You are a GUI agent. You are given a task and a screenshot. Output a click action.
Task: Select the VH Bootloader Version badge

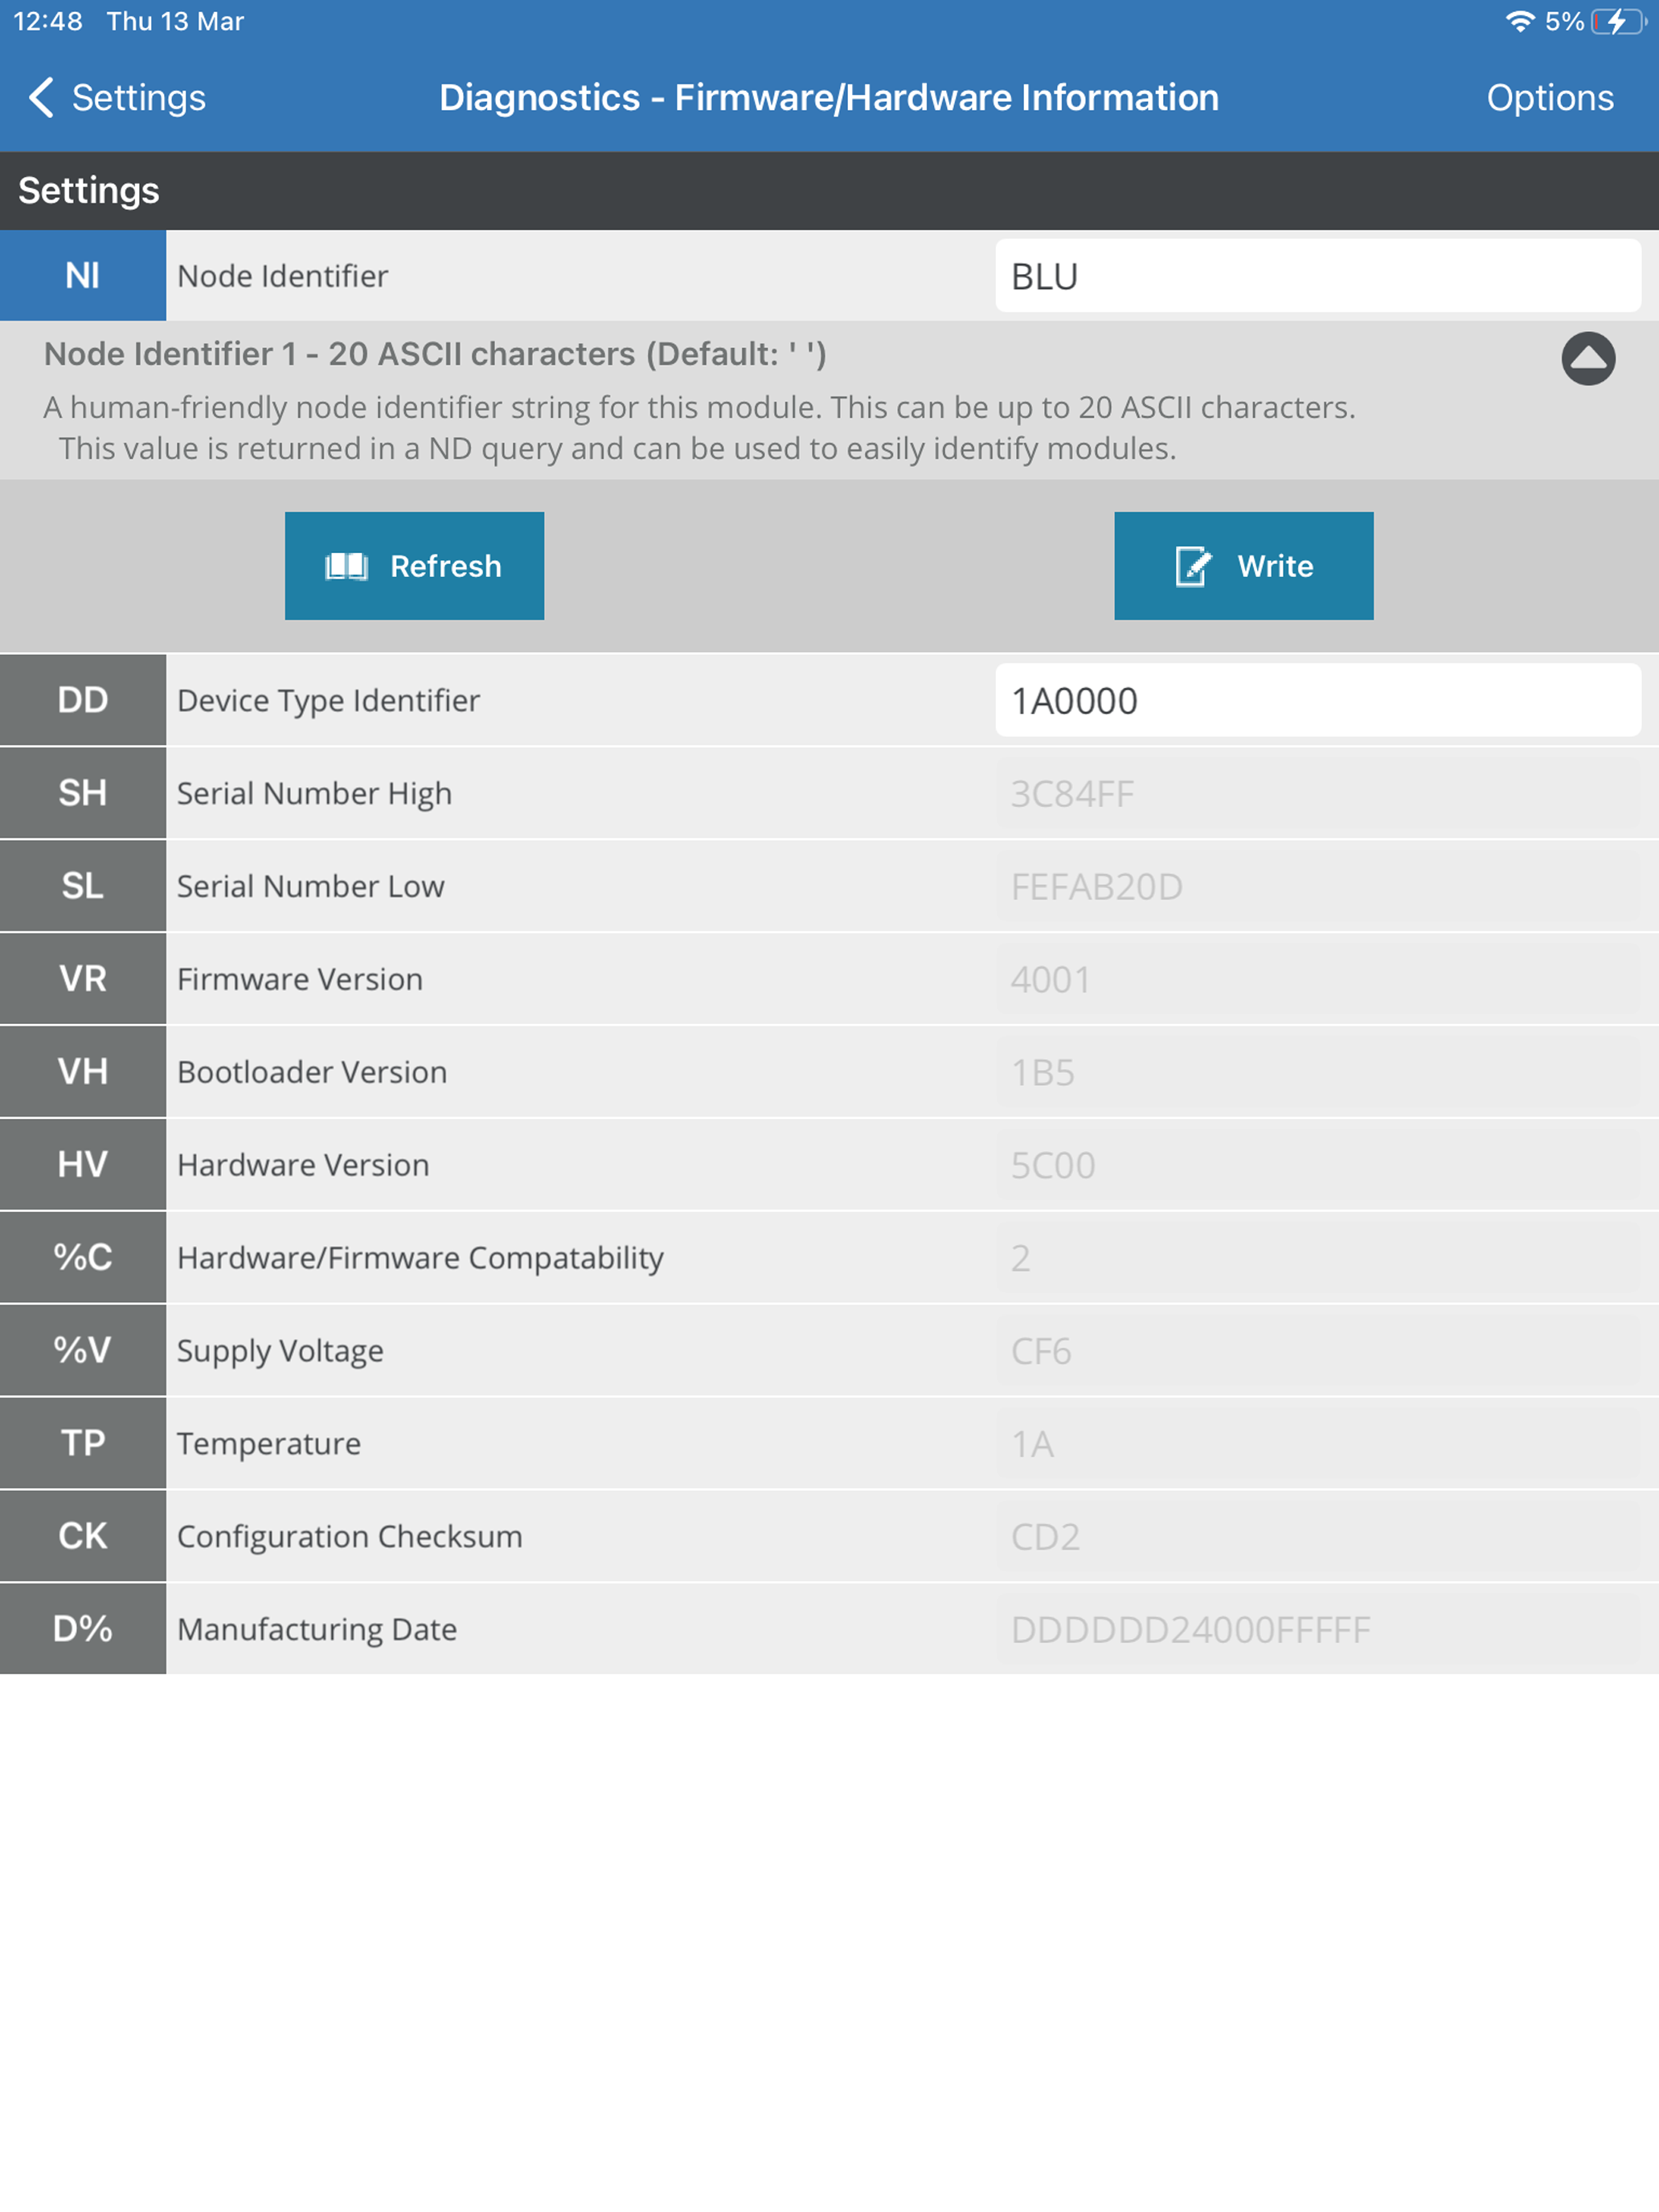coord(83,1072)
